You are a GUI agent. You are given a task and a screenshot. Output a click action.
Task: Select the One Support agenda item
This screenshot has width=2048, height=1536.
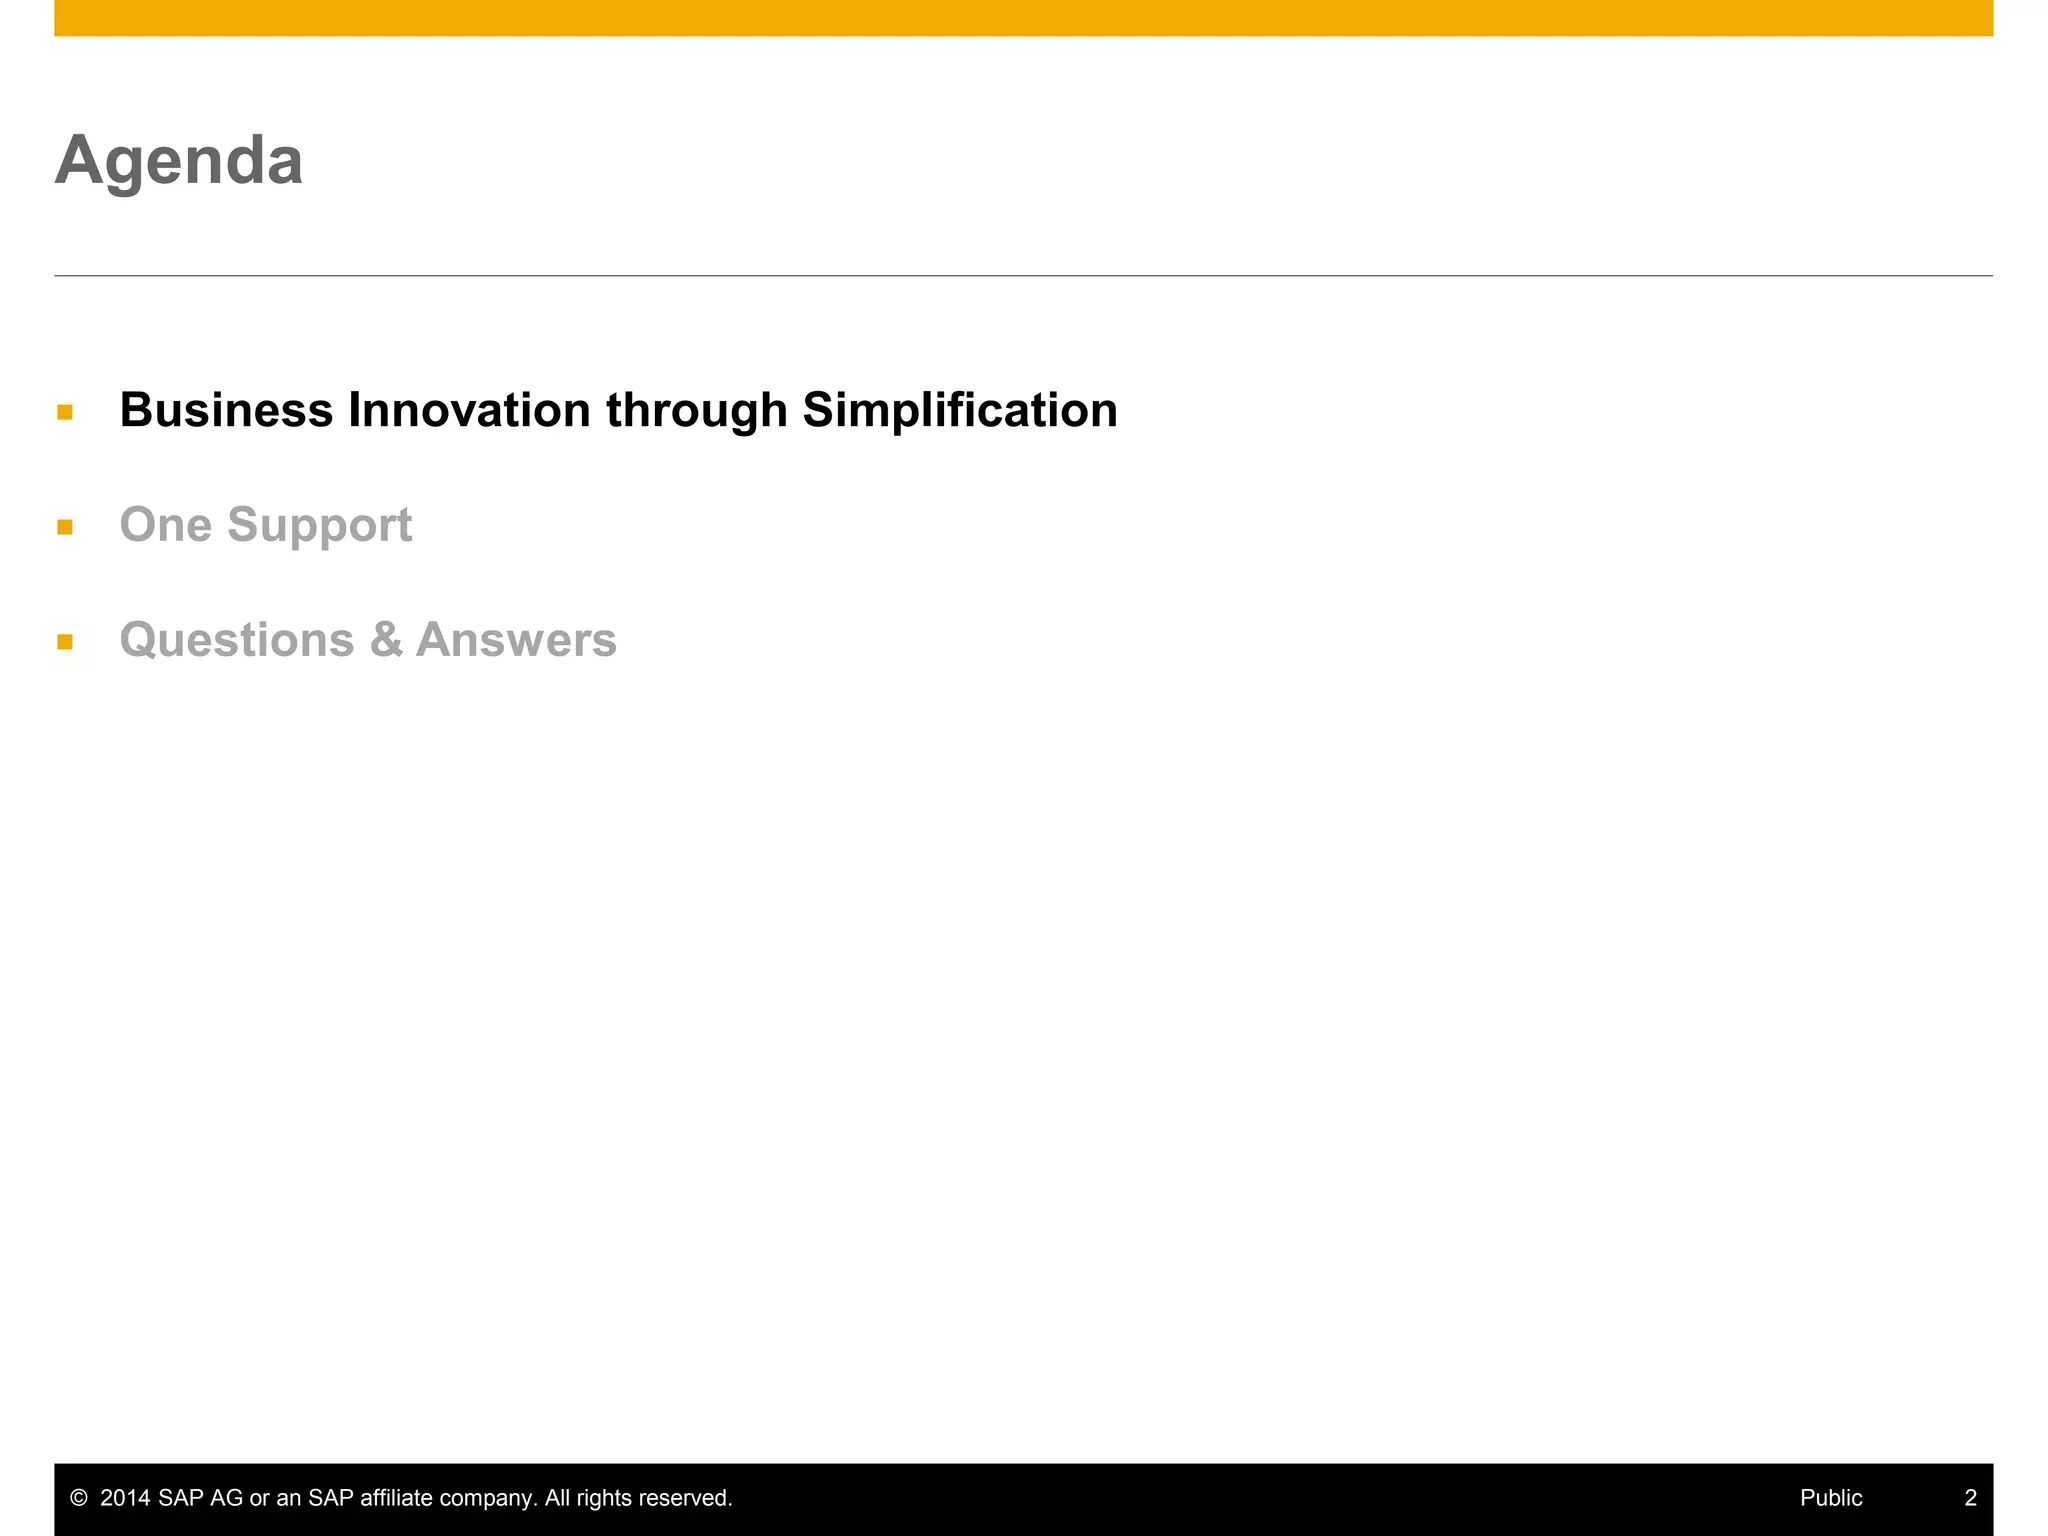[265, 525]
